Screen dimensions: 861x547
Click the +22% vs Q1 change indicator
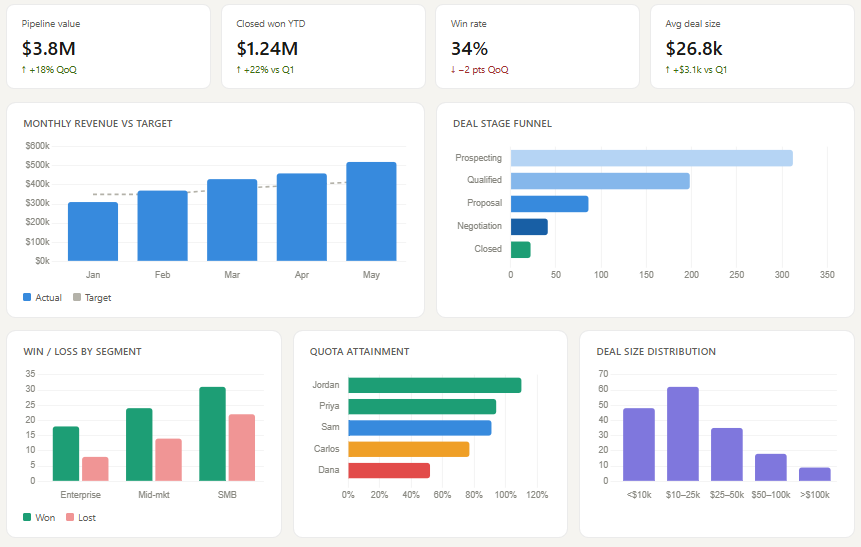[265, 70]
